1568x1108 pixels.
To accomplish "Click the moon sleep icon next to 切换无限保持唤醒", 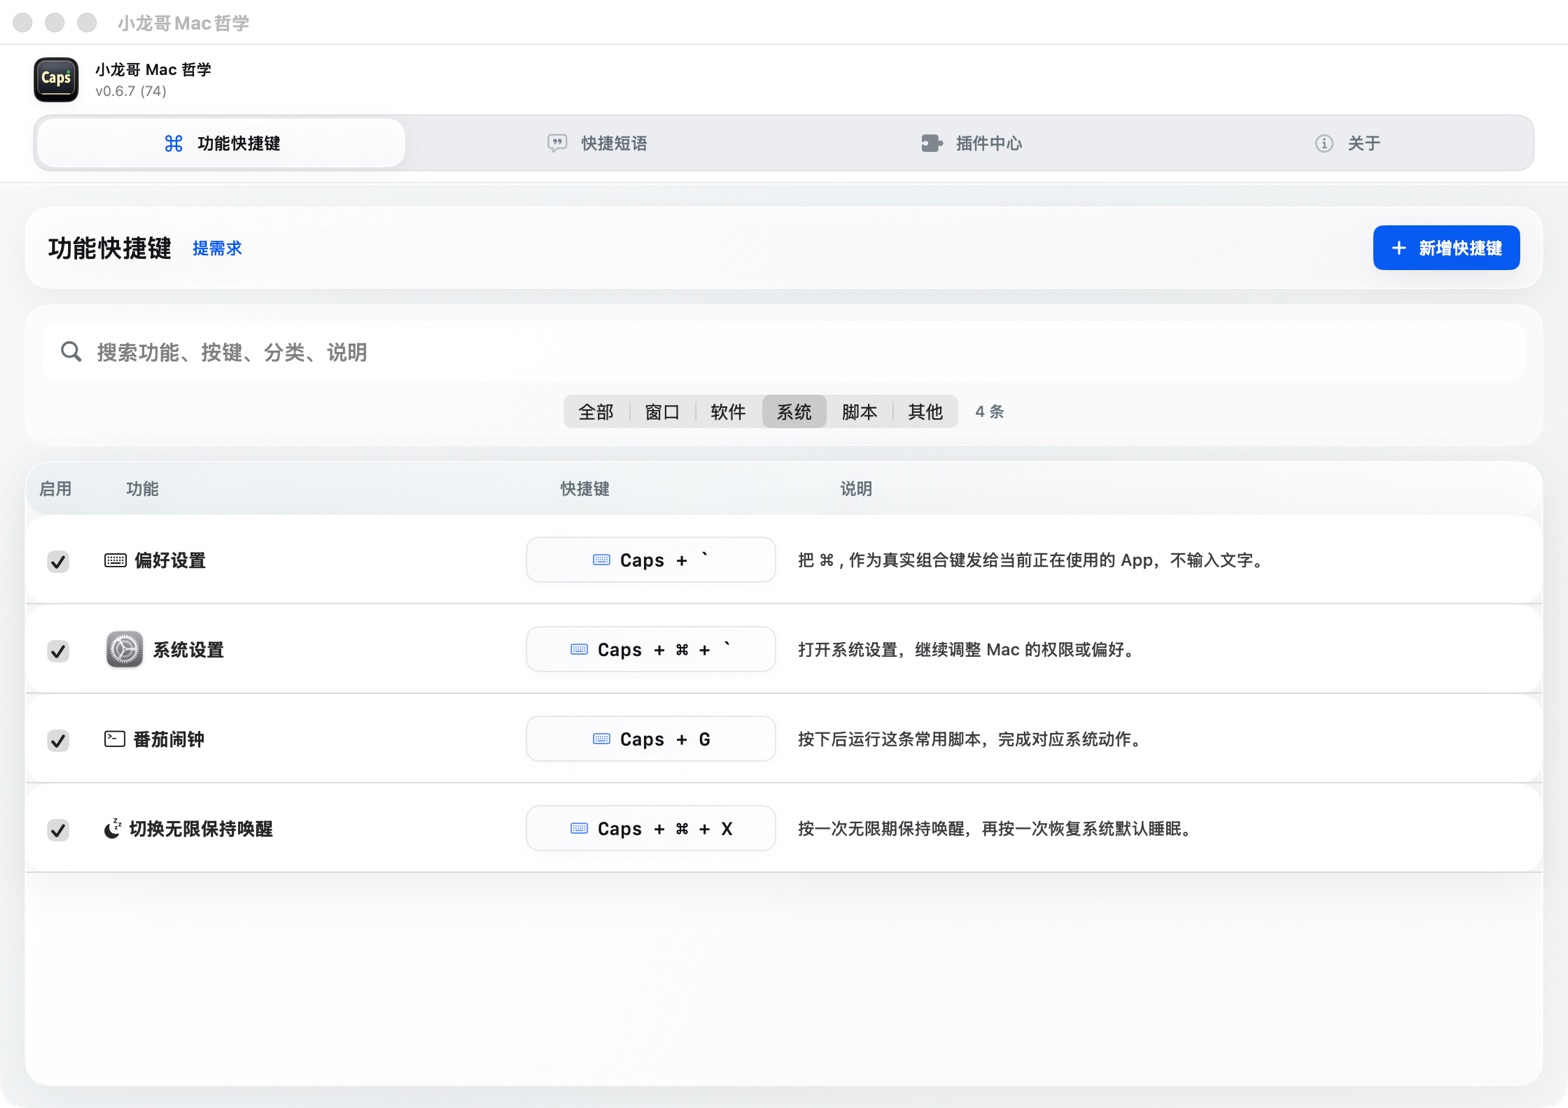I will pos(112,828).
